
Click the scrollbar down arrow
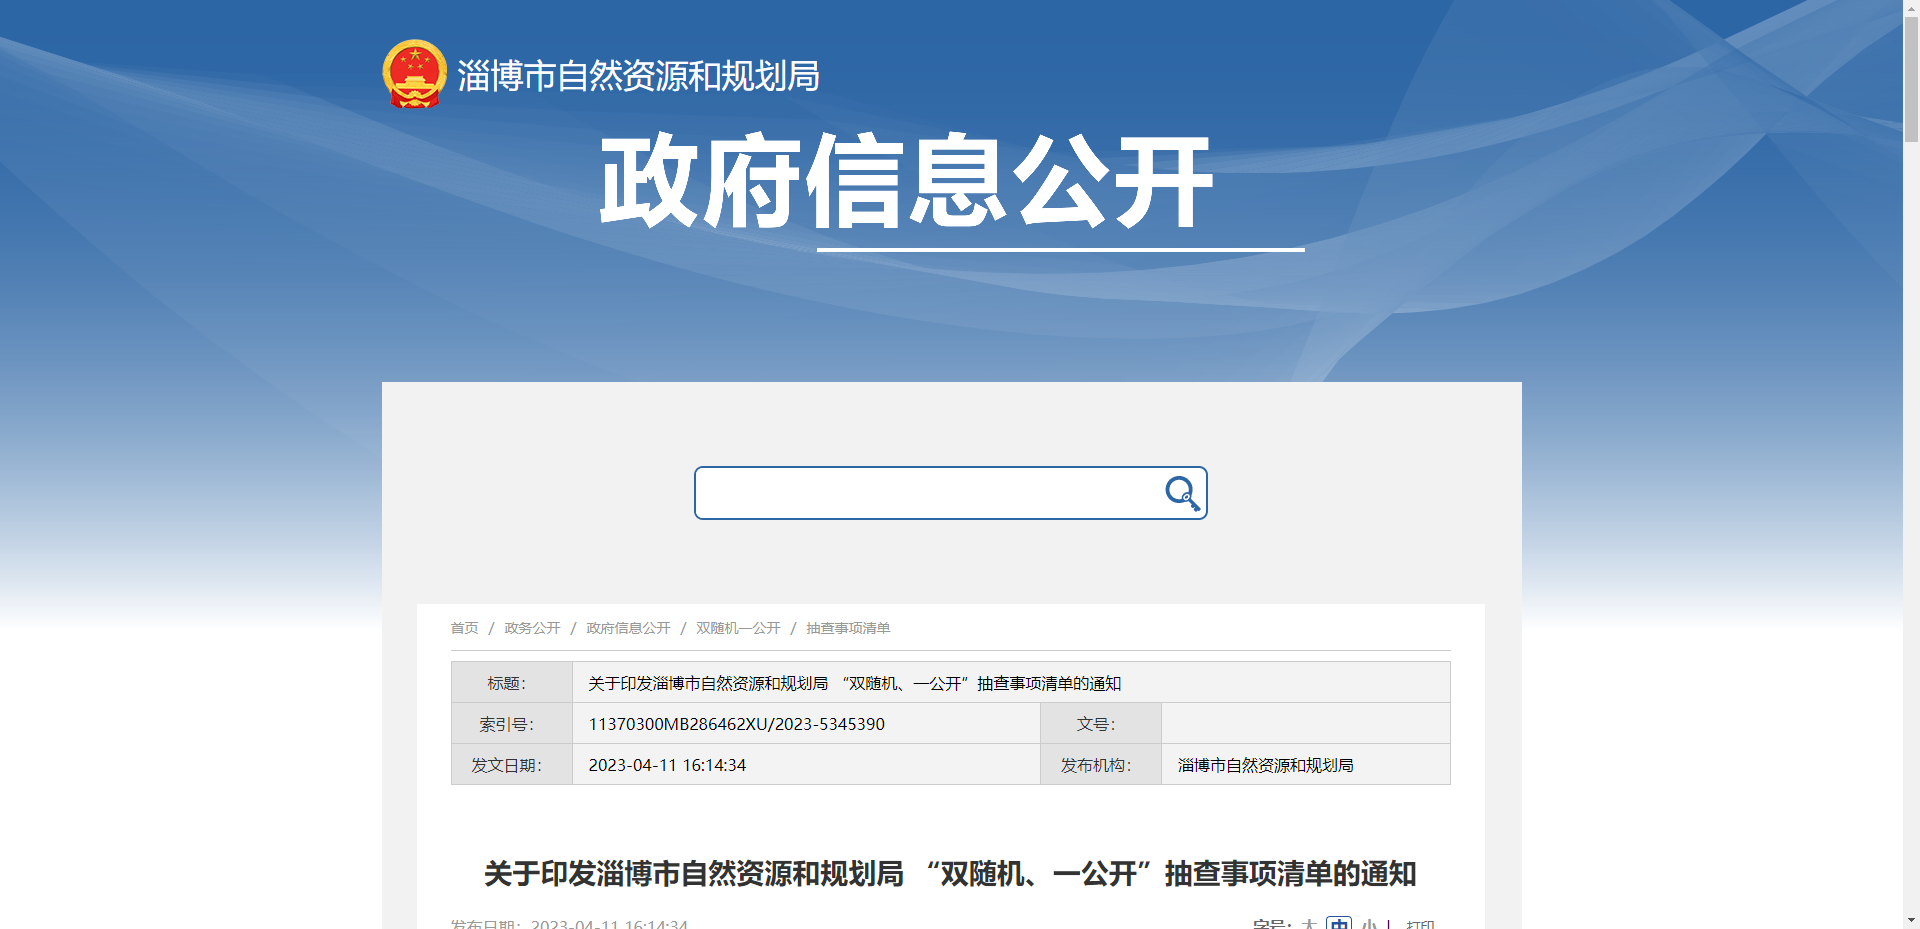pos(1912,920)
